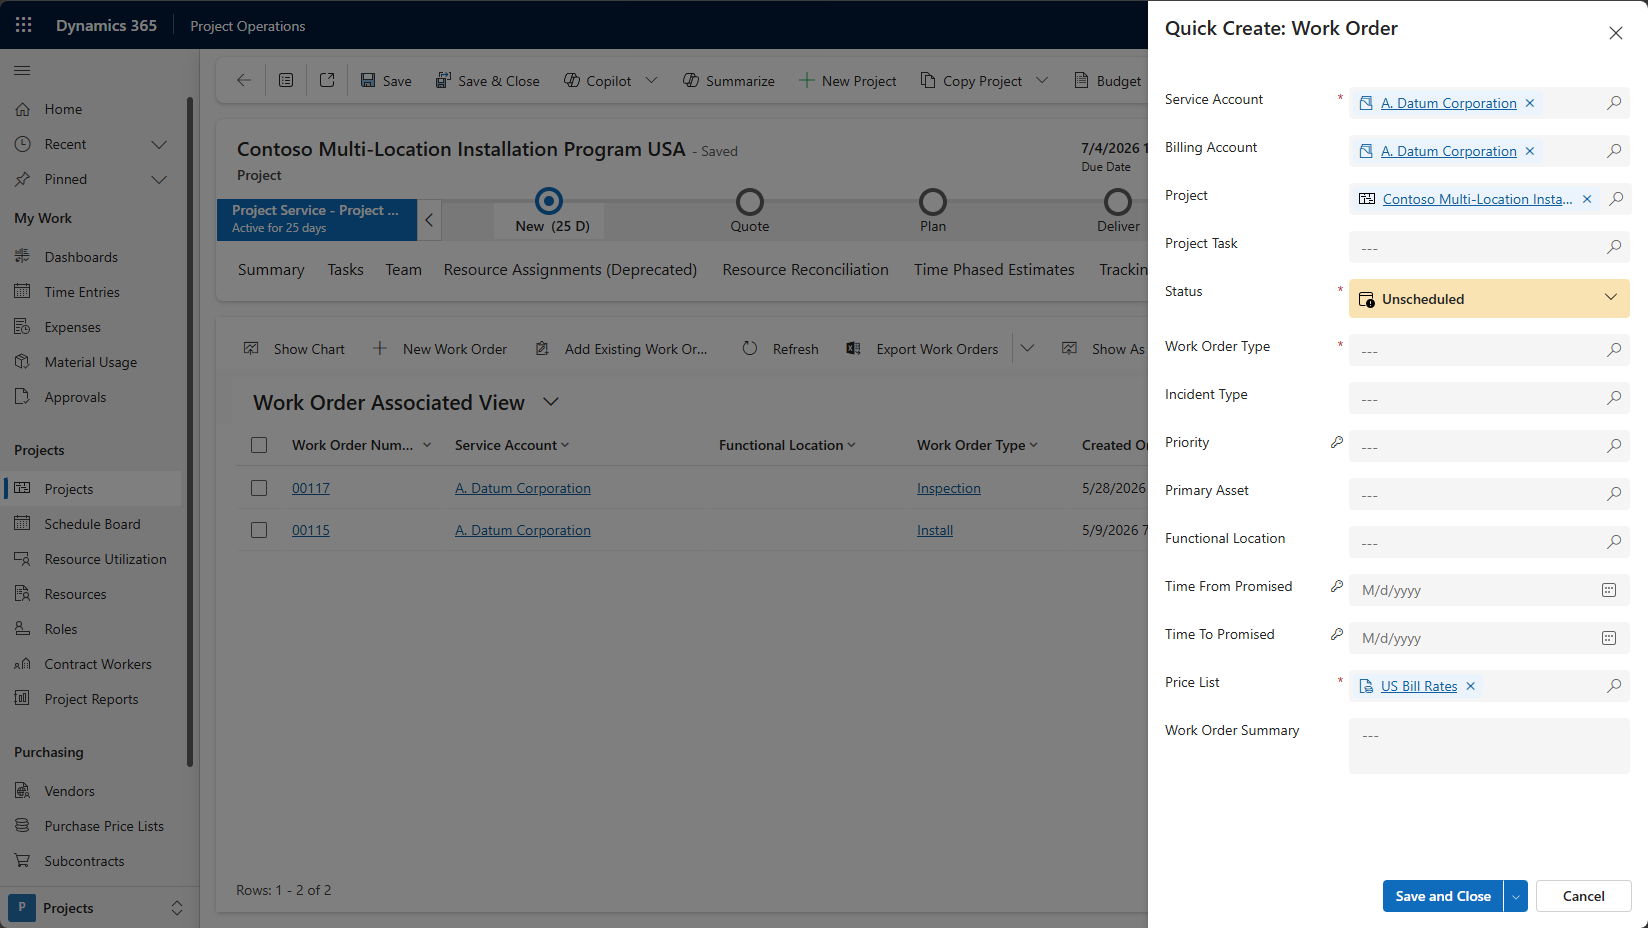Check the row for work order 00115
1648x928 pixels.
(x=259, y=530)
